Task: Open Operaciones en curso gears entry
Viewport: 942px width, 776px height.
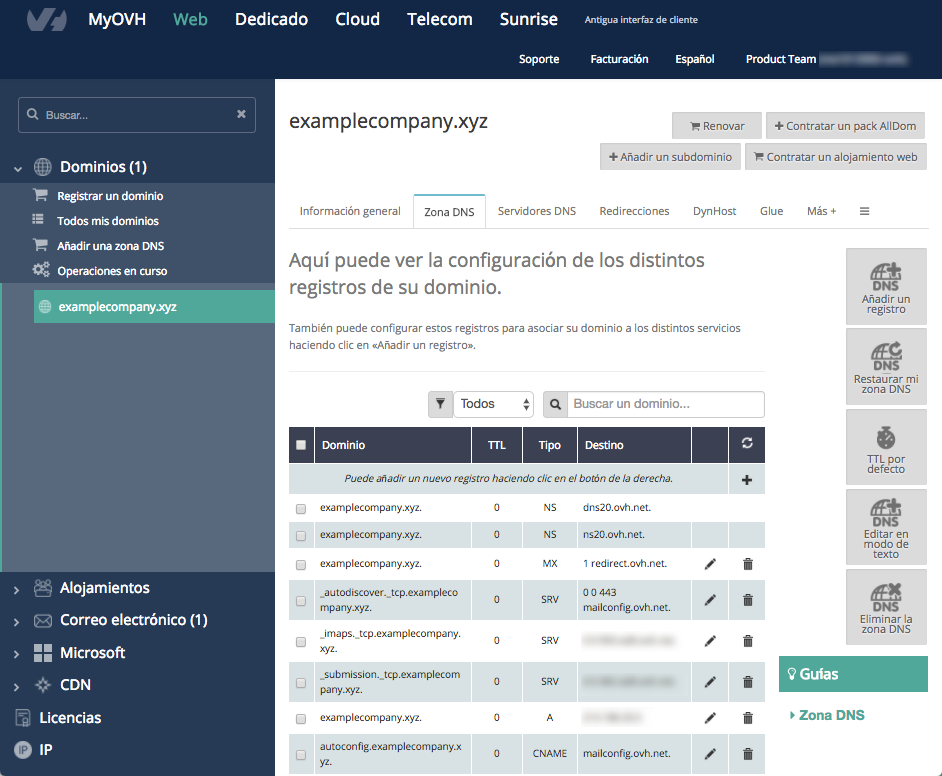Action: tap(112, 271)
